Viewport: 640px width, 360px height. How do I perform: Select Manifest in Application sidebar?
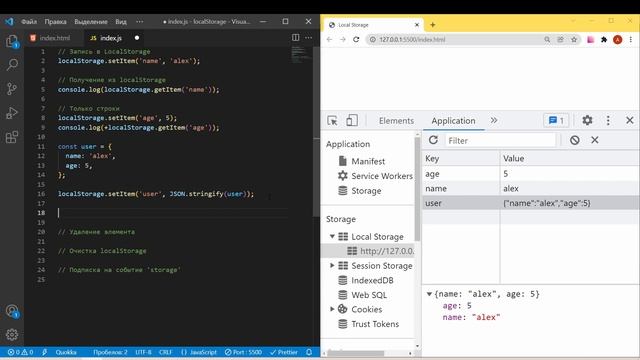pos(368,161)
